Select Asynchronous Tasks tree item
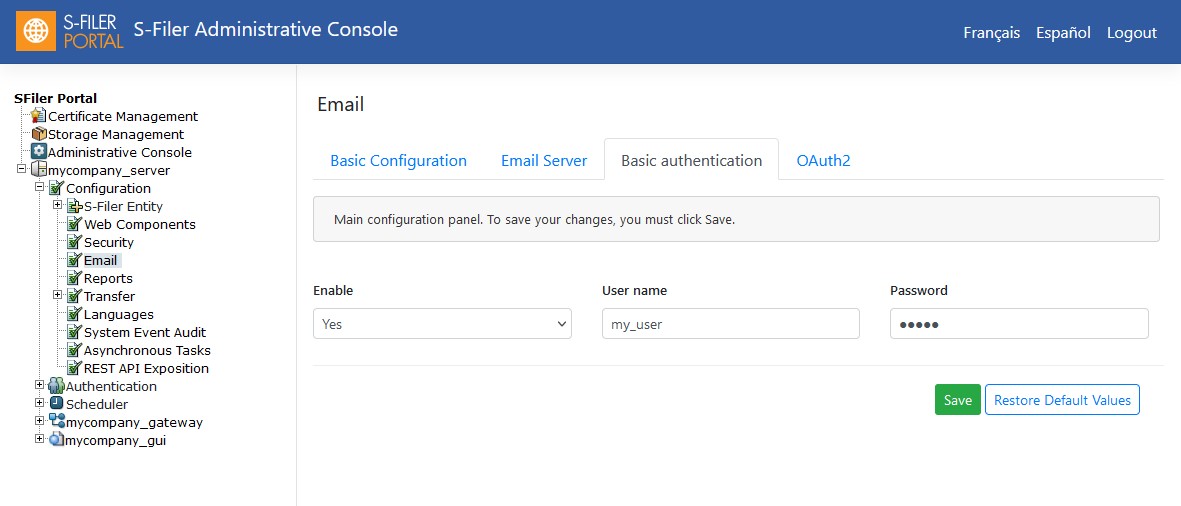 pos(147,351)
